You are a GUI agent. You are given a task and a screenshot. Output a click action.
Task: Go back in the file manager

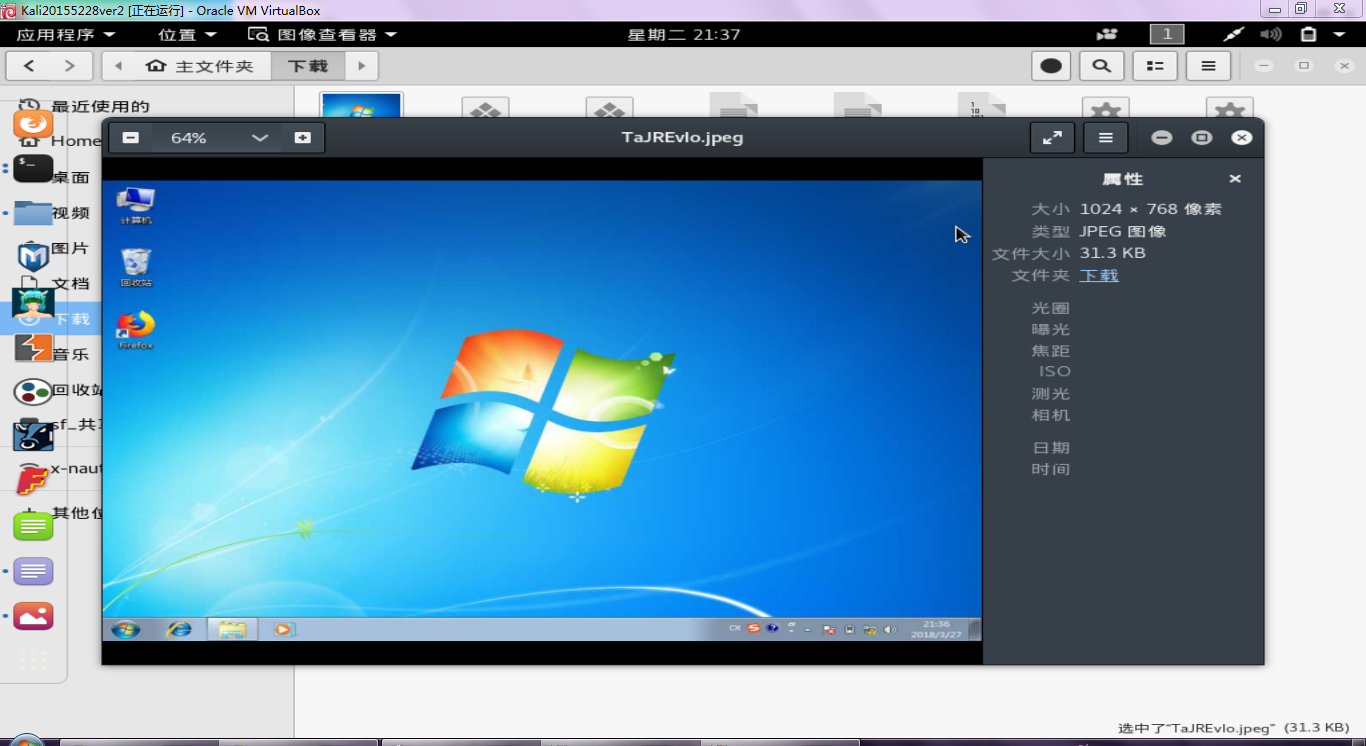(29, 66)
